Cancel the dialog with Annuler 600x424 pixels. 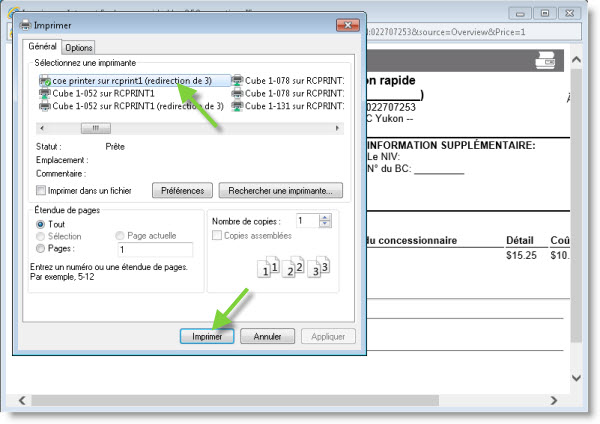pyautogui.click(x=267, y=336)
